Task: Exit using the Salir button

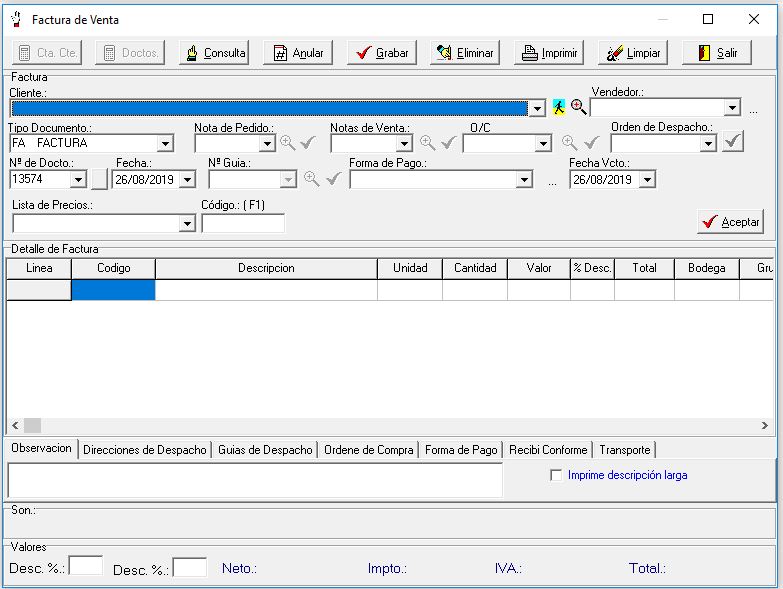Action: coord(716,53)
